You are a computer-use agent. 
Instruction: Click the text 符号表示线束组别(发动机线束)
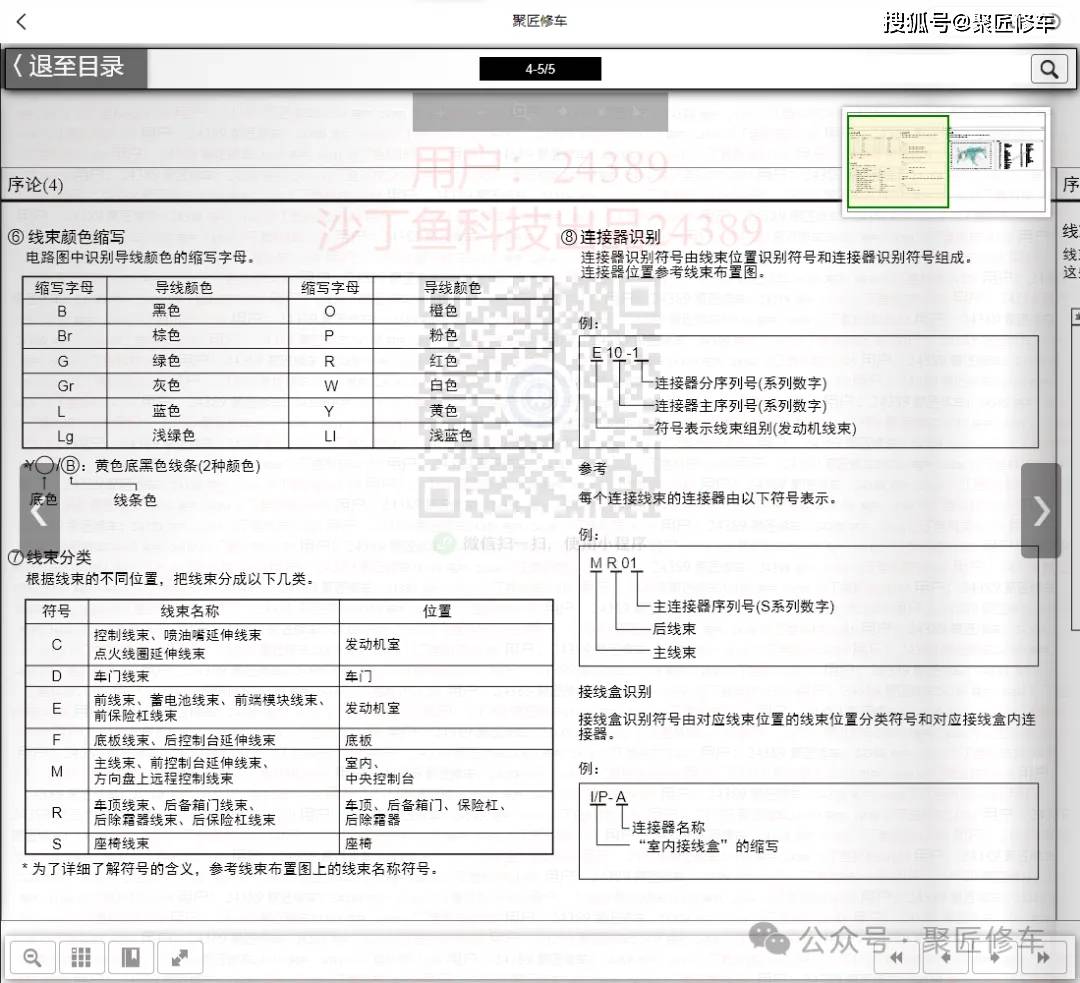[x=755, y=428]
